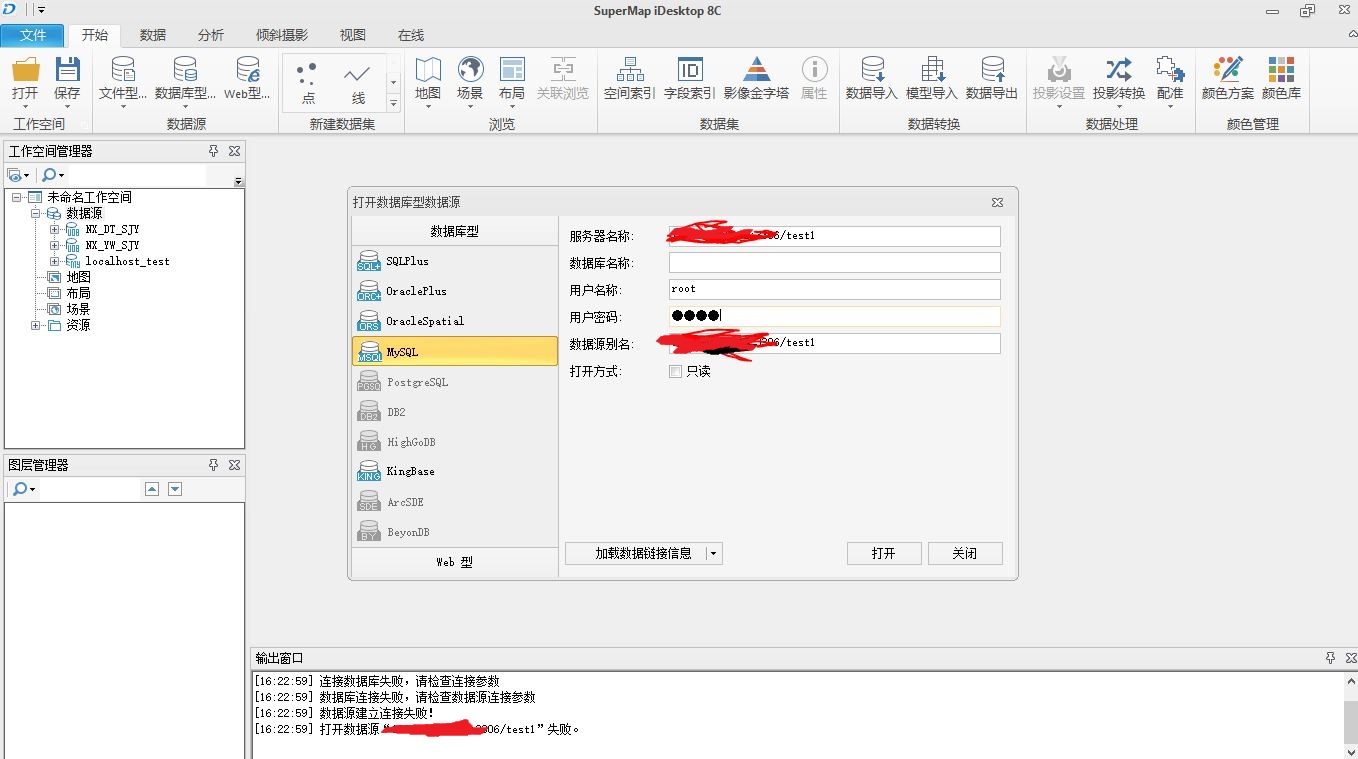Screen dimensions: 1358x759
Task: Open the 布局 layout icon
Action: click(x=512, y=70)
